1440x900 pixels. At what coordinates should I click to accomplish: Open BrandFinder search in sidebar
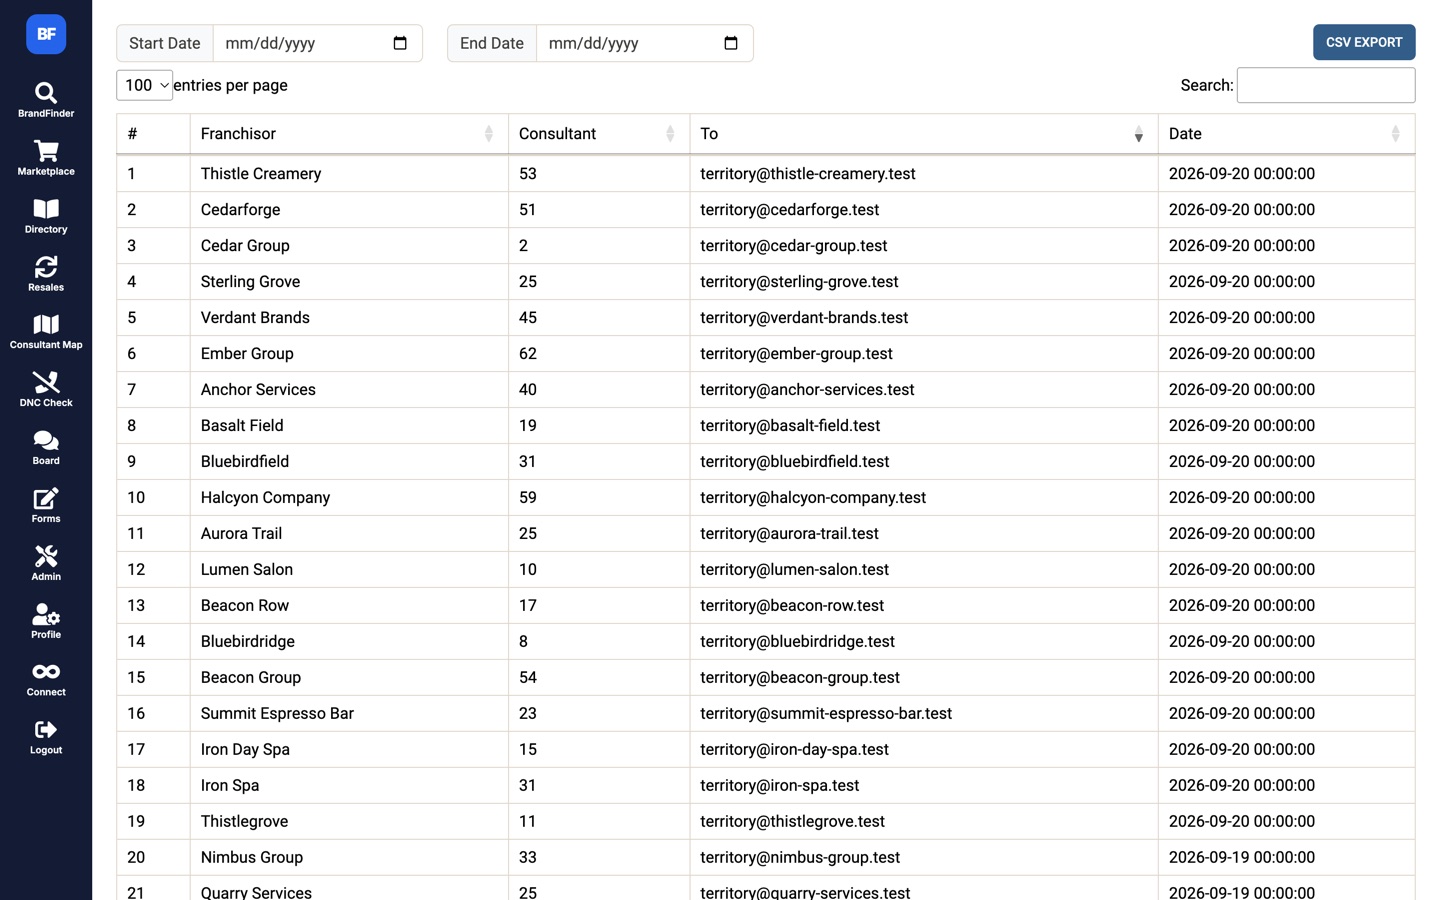(x=46, y=100)
